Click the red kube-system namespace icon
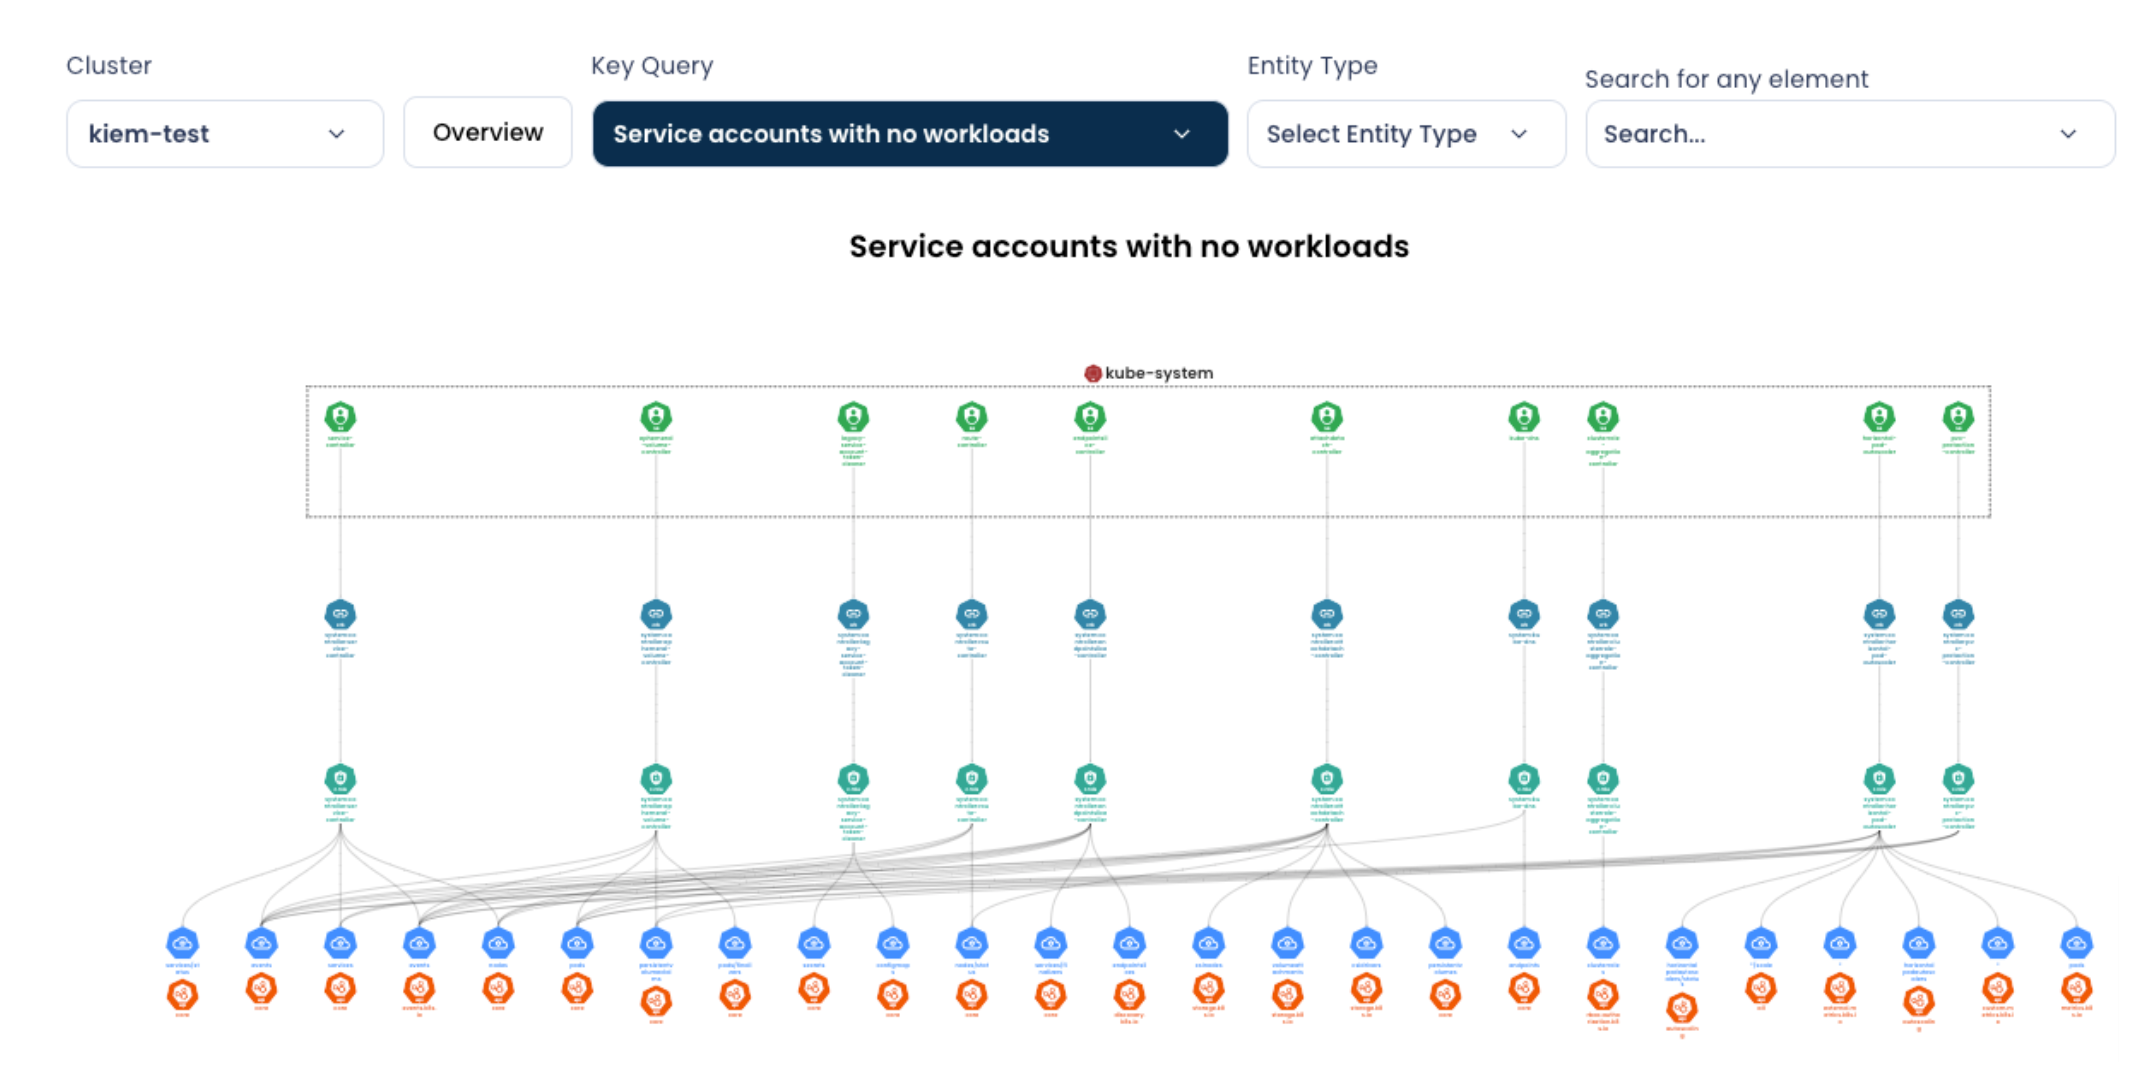The image size is (2138, 1081). [1093, 373]
